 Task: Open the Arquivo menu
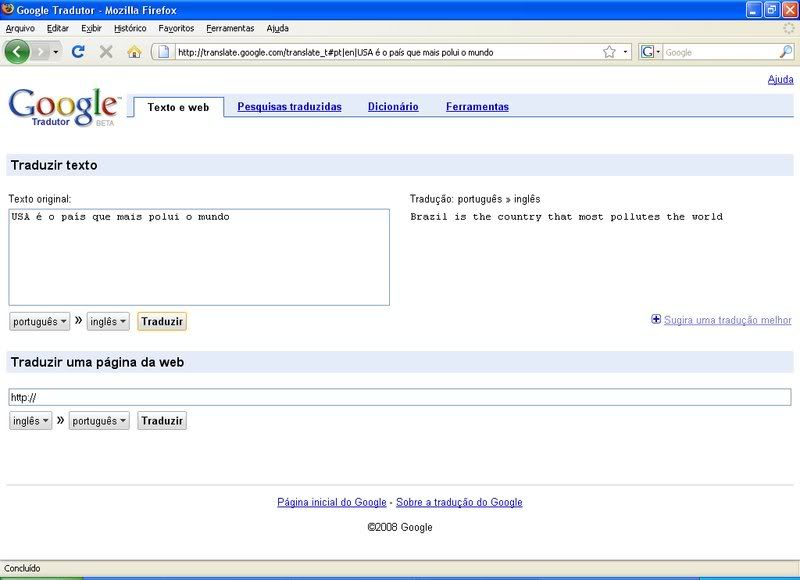[x=20, y=29]
